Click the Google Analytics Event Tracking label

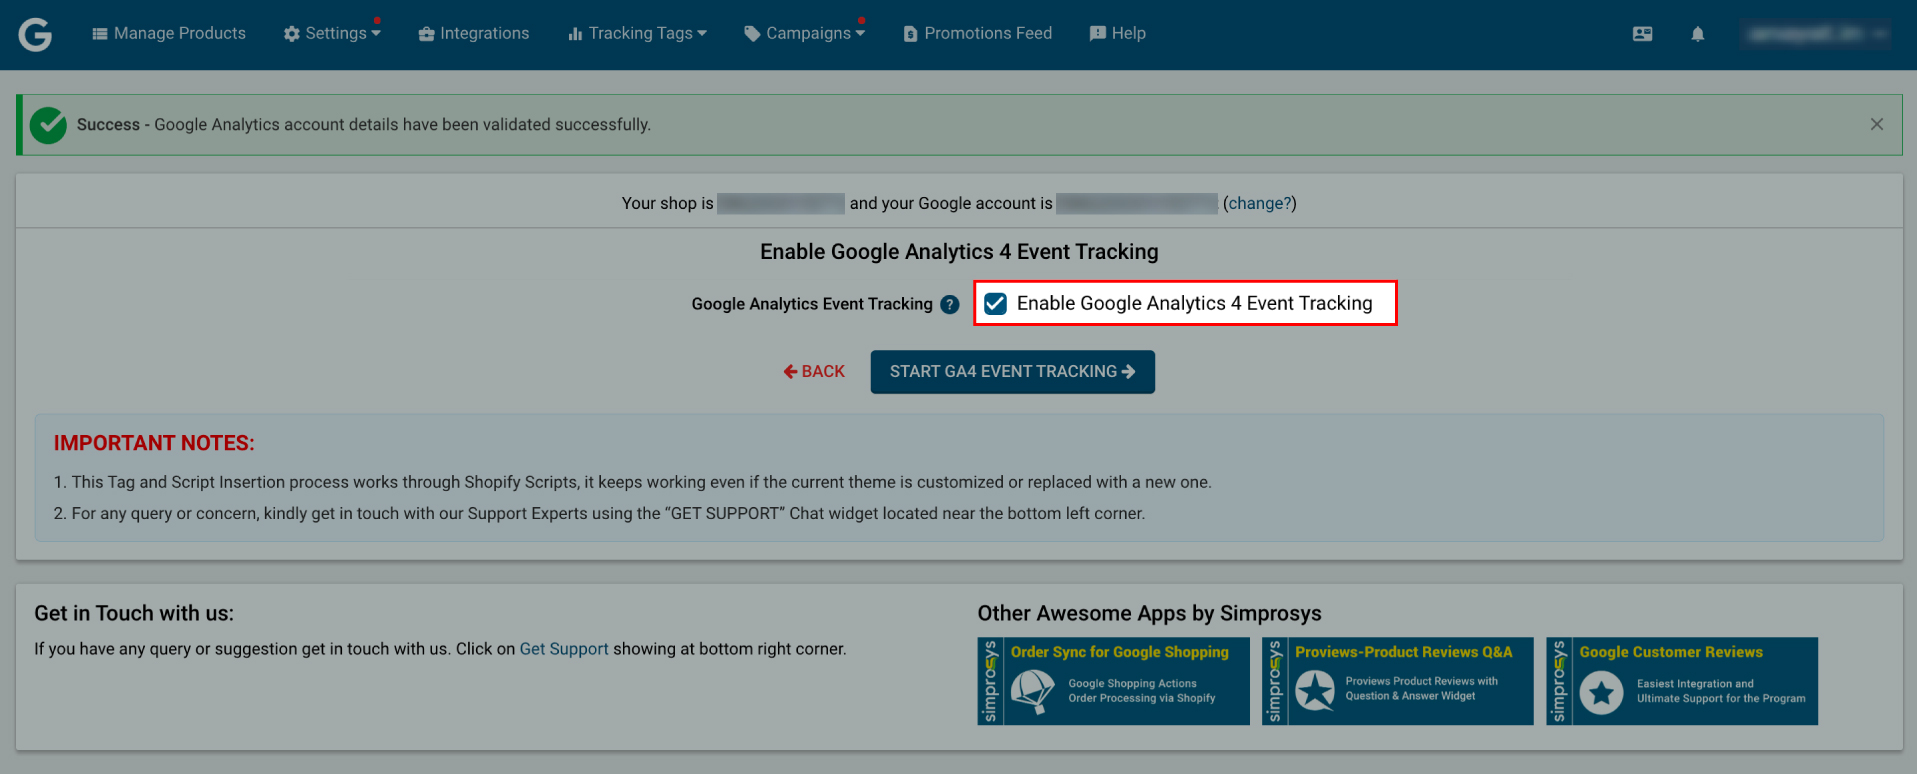(812, 304)
